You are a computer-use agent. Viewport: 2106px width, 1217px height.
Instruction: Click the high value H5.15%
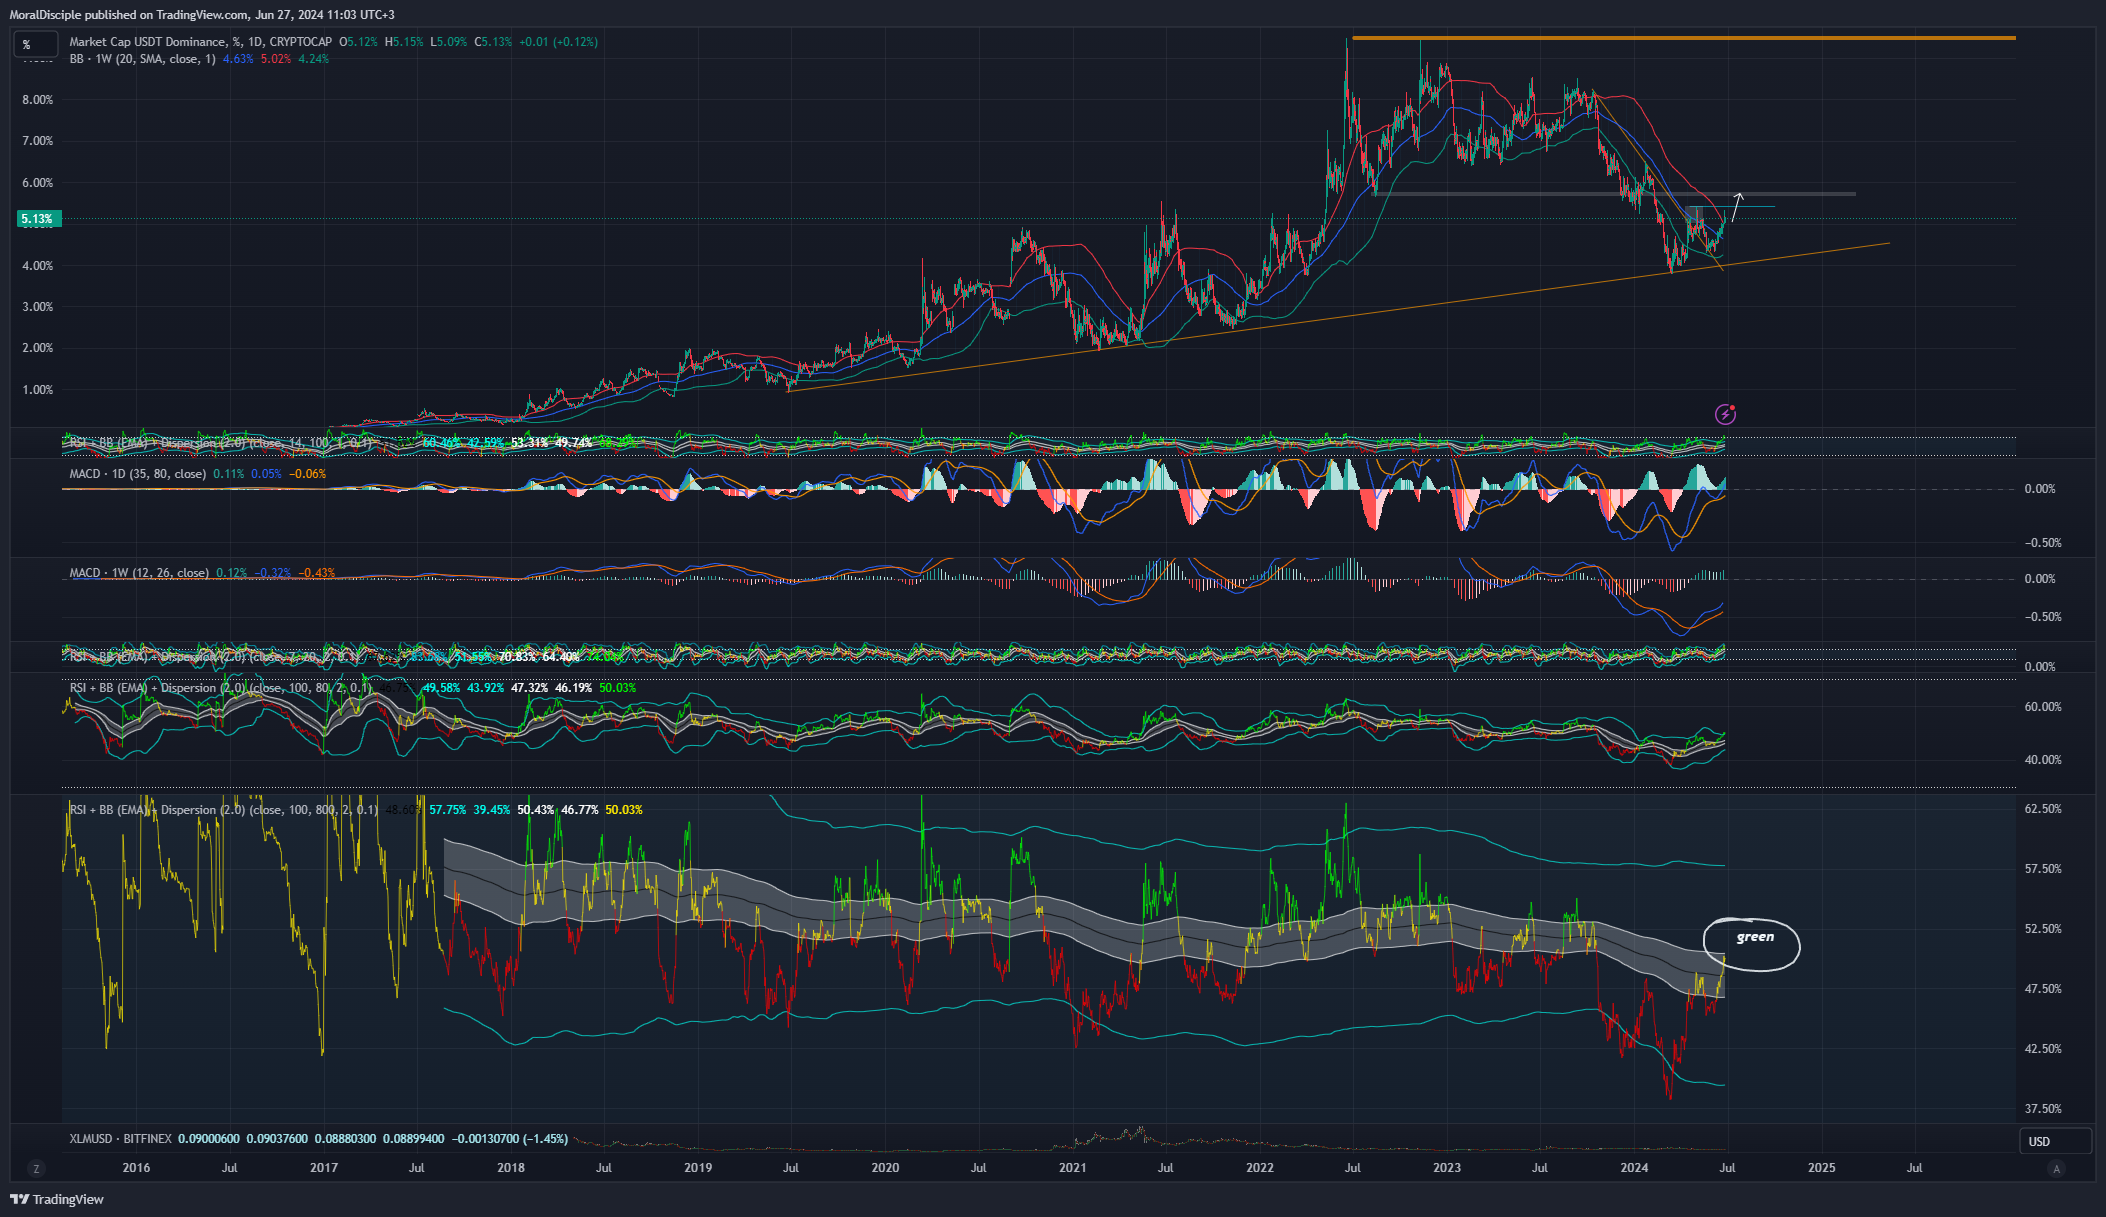404,42
